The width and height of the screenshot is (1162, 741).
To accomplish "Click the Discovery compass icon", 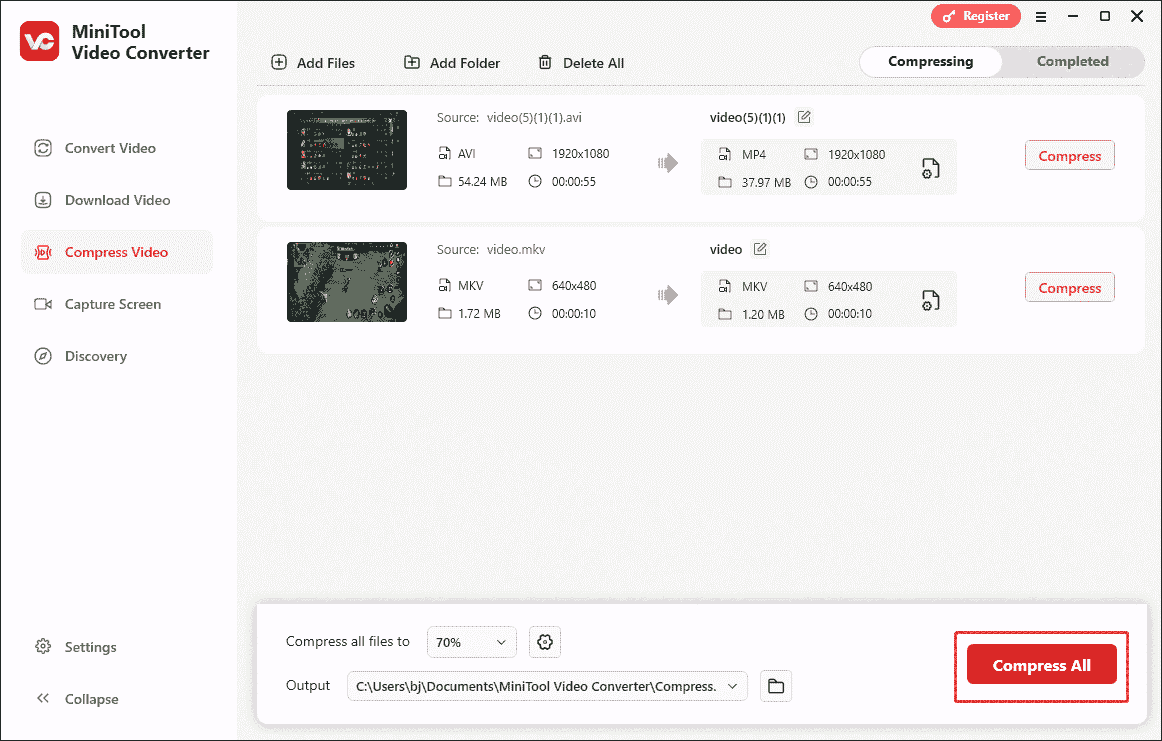I will point(43,356).
